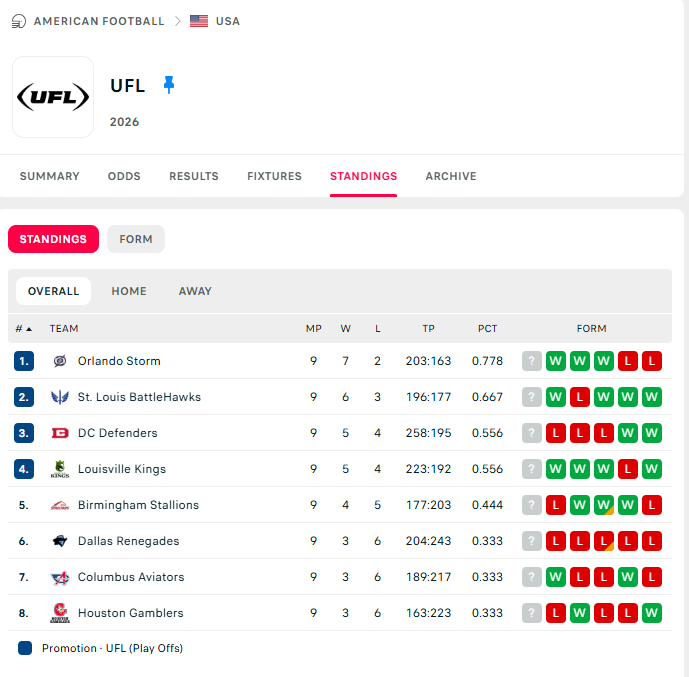Image resolution: width=689 pixels, height=677 pixels.
Task: Click St. Louis BattleHawks' rank 2 badge
Action: [x=24, y=397]
